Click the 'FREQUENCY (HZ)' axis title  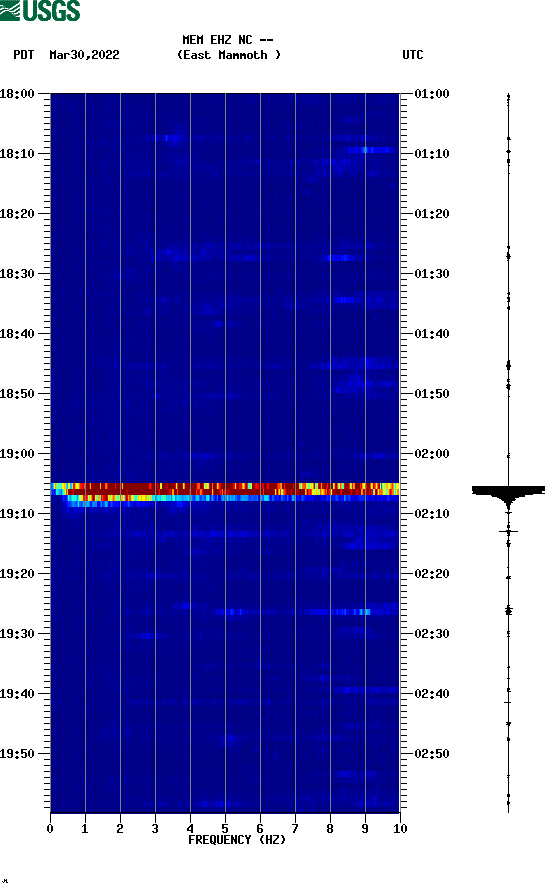[x=237, y=840]
